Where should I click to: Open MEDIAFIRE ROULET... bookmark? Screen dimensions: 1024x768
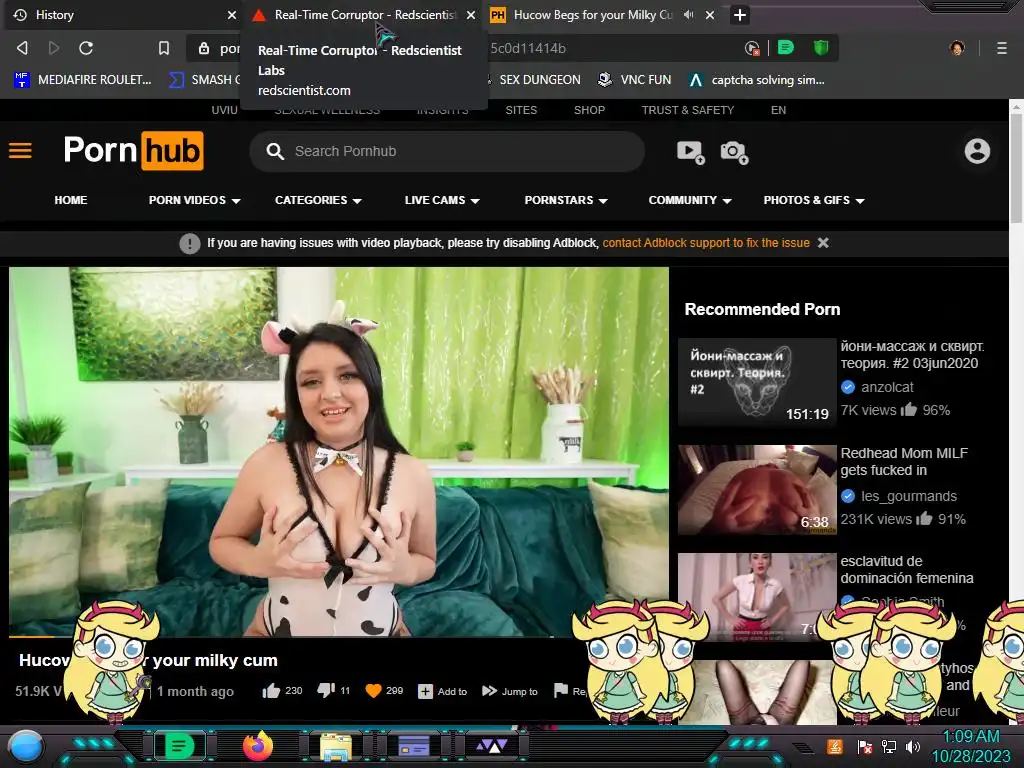coord(83,80)
